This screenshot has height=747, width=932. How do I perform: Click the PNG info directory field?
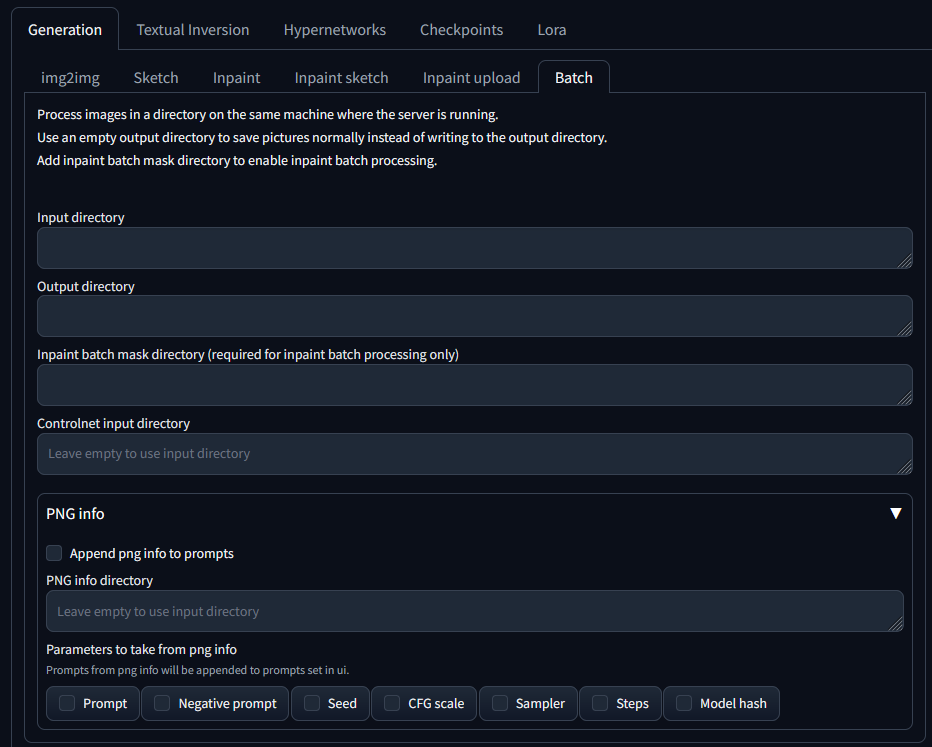pos(474,611)
